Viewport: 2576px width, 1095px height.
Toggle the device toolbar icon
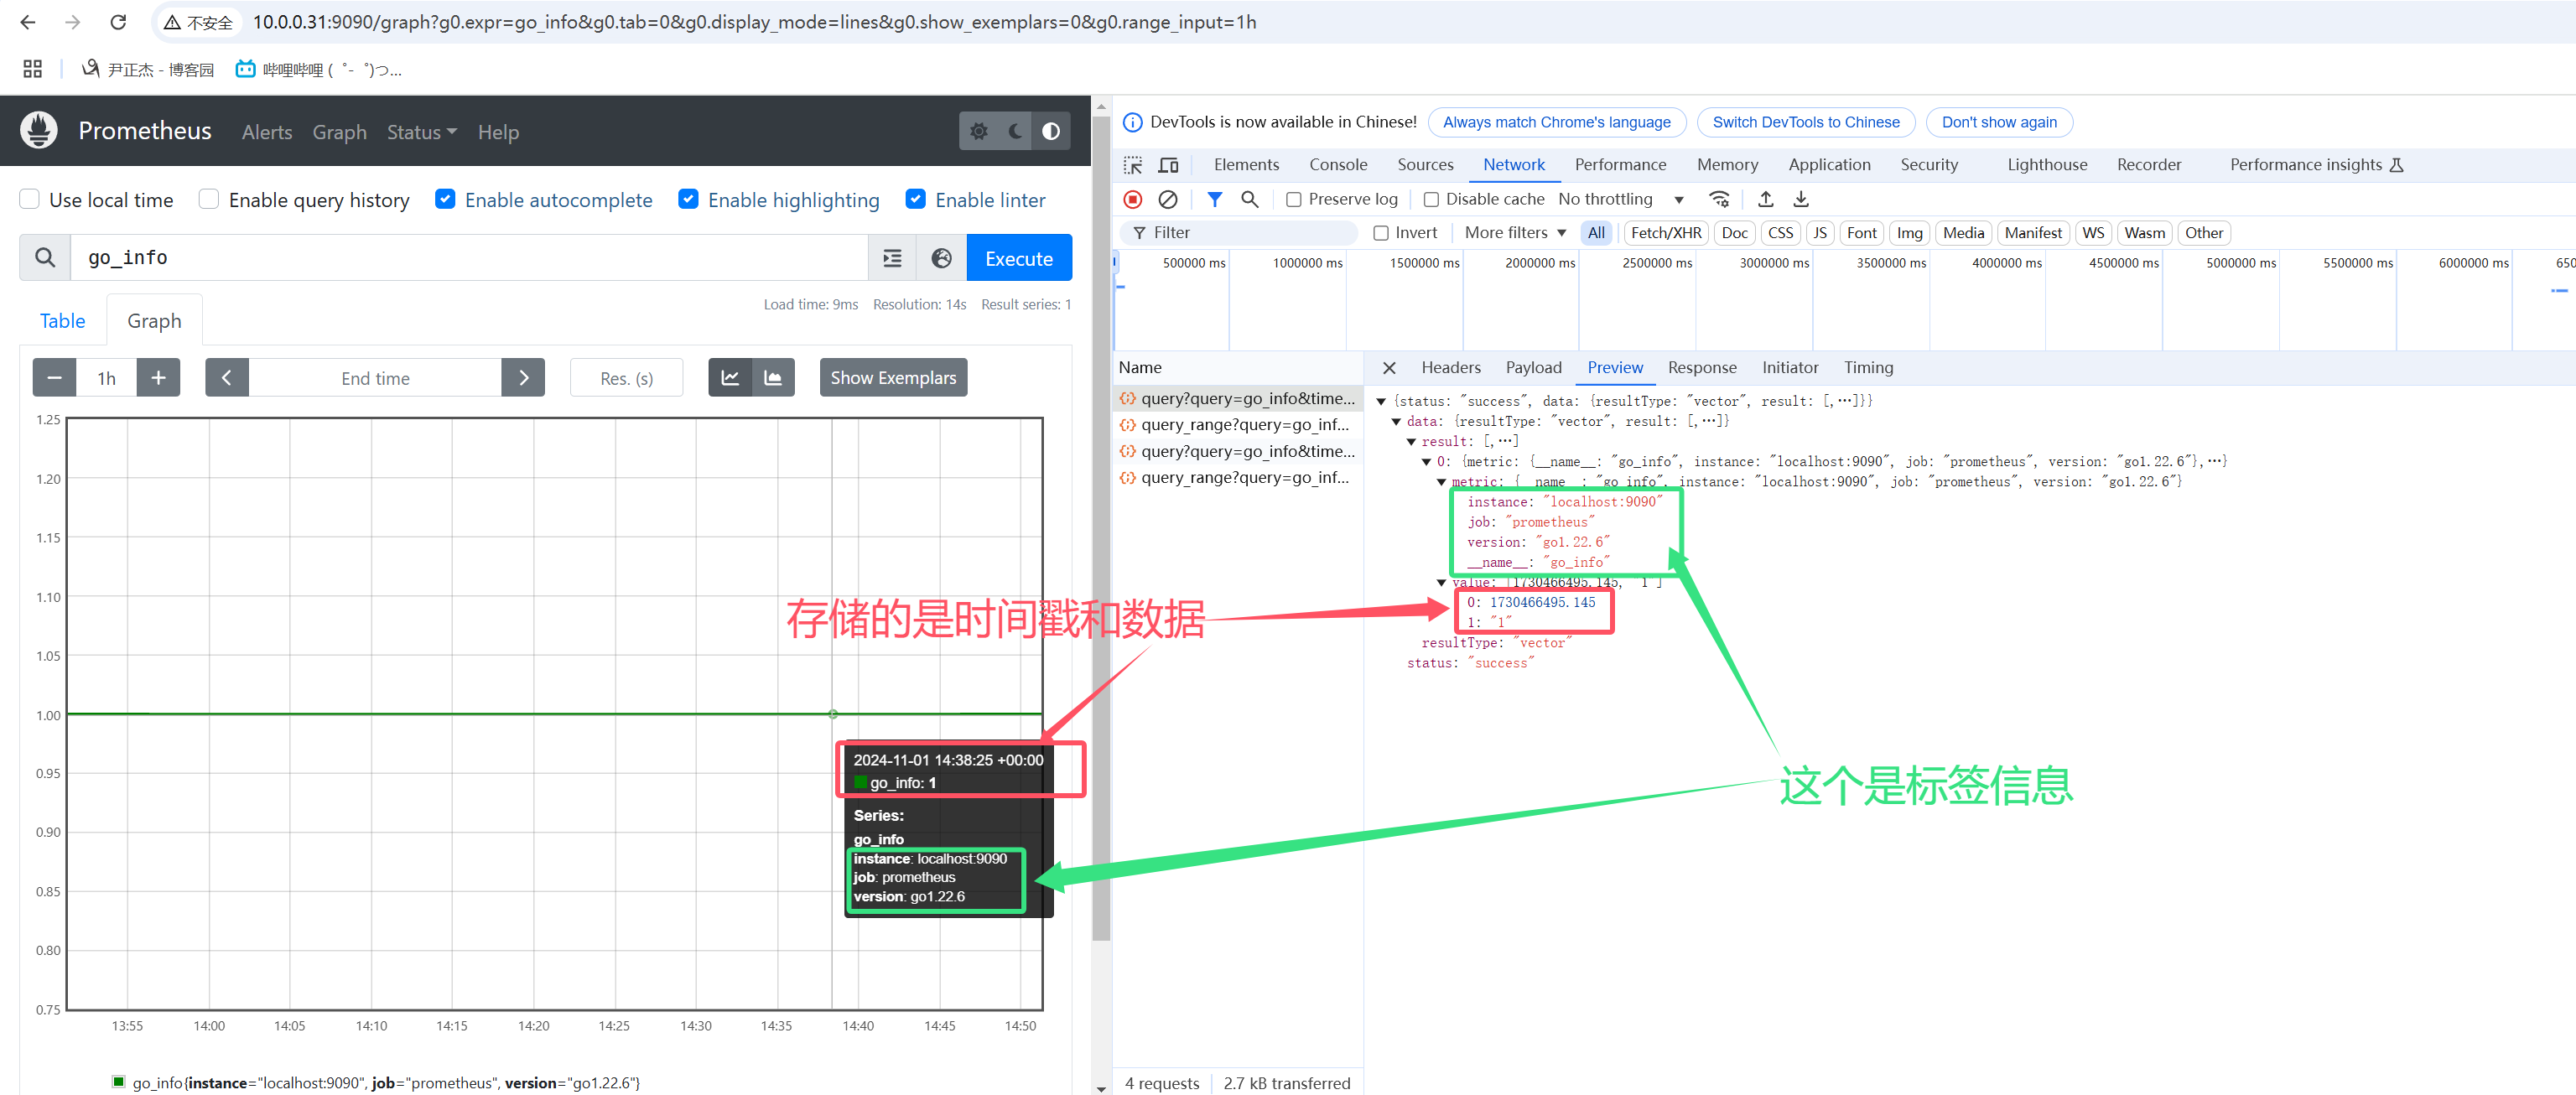(x=1167, y=165)
